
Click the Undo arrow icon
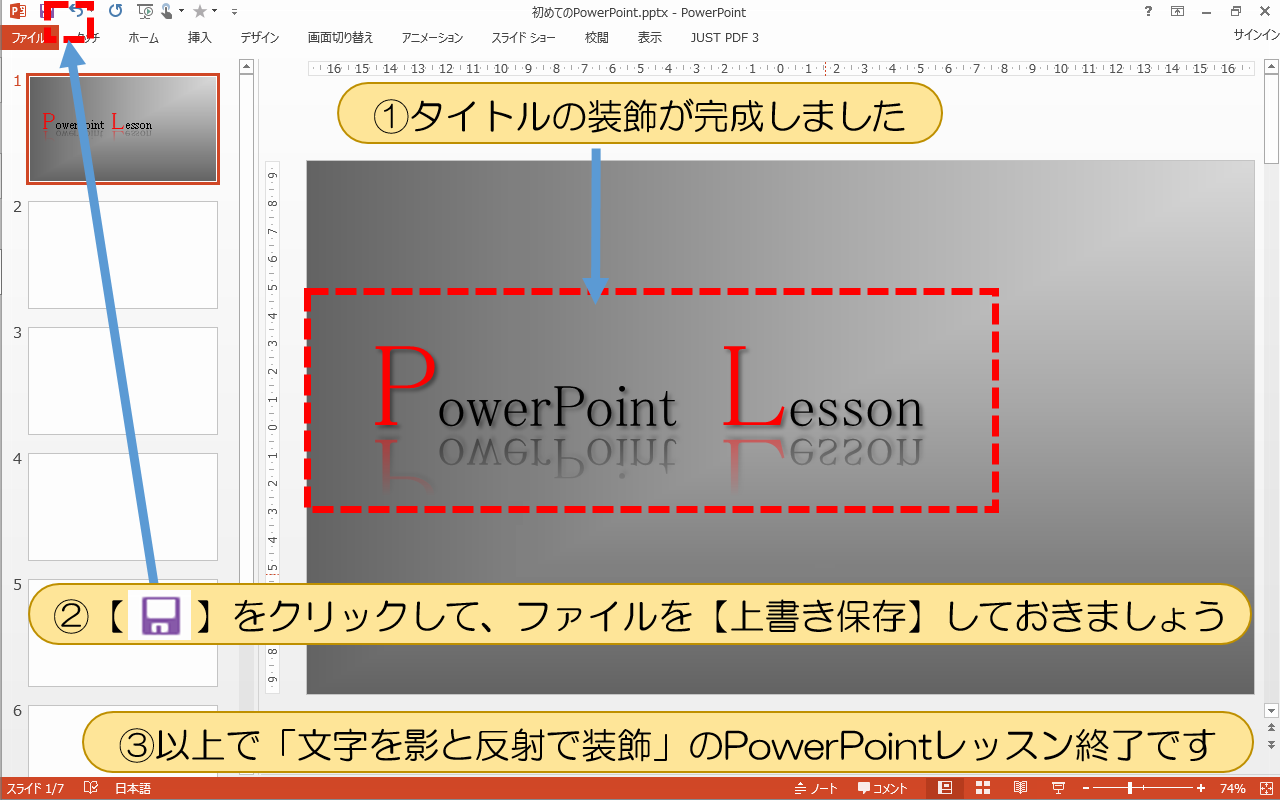point(76,12)
